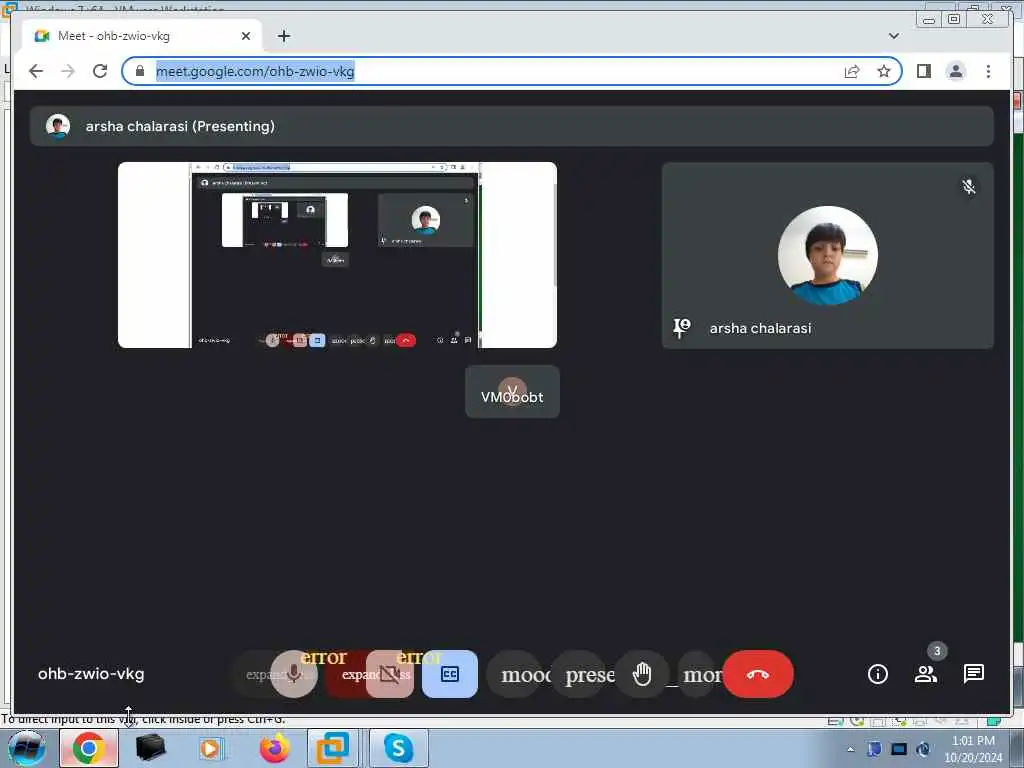Open VMware Workstation taskbar icon
Screen dimensions: 1024x768
(332, 748)
